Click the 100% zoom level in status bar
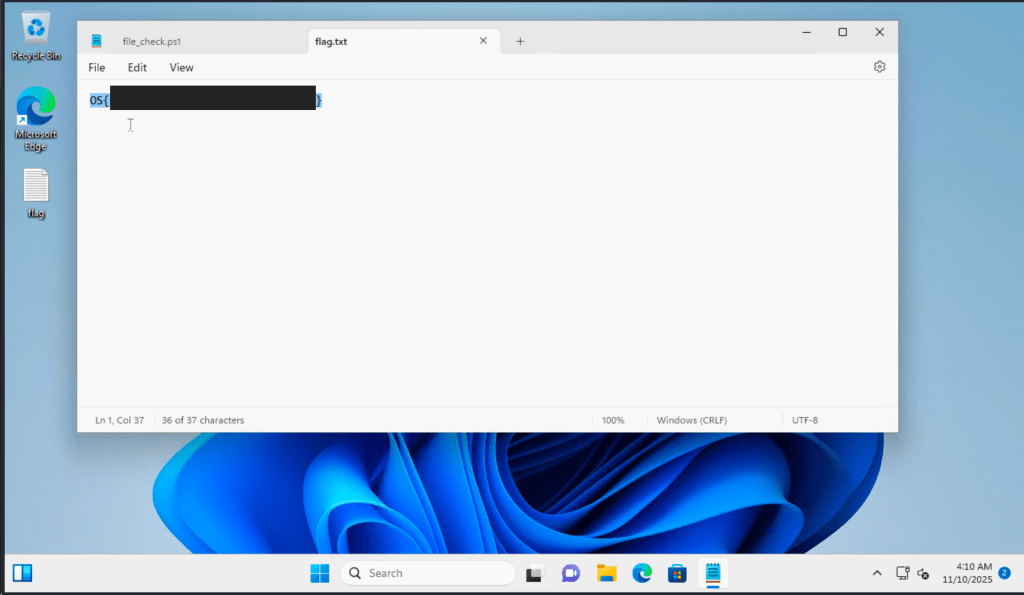This screenshot has width=1024, height=595. pyautogui.click(x=613, y=420)
